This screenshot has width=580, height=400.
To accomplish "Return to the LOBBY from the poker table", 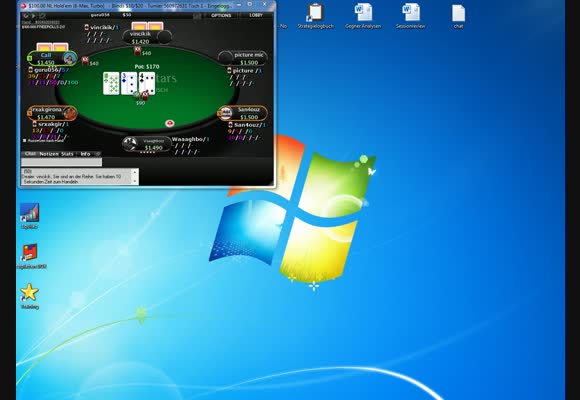I will pos(256,15).
